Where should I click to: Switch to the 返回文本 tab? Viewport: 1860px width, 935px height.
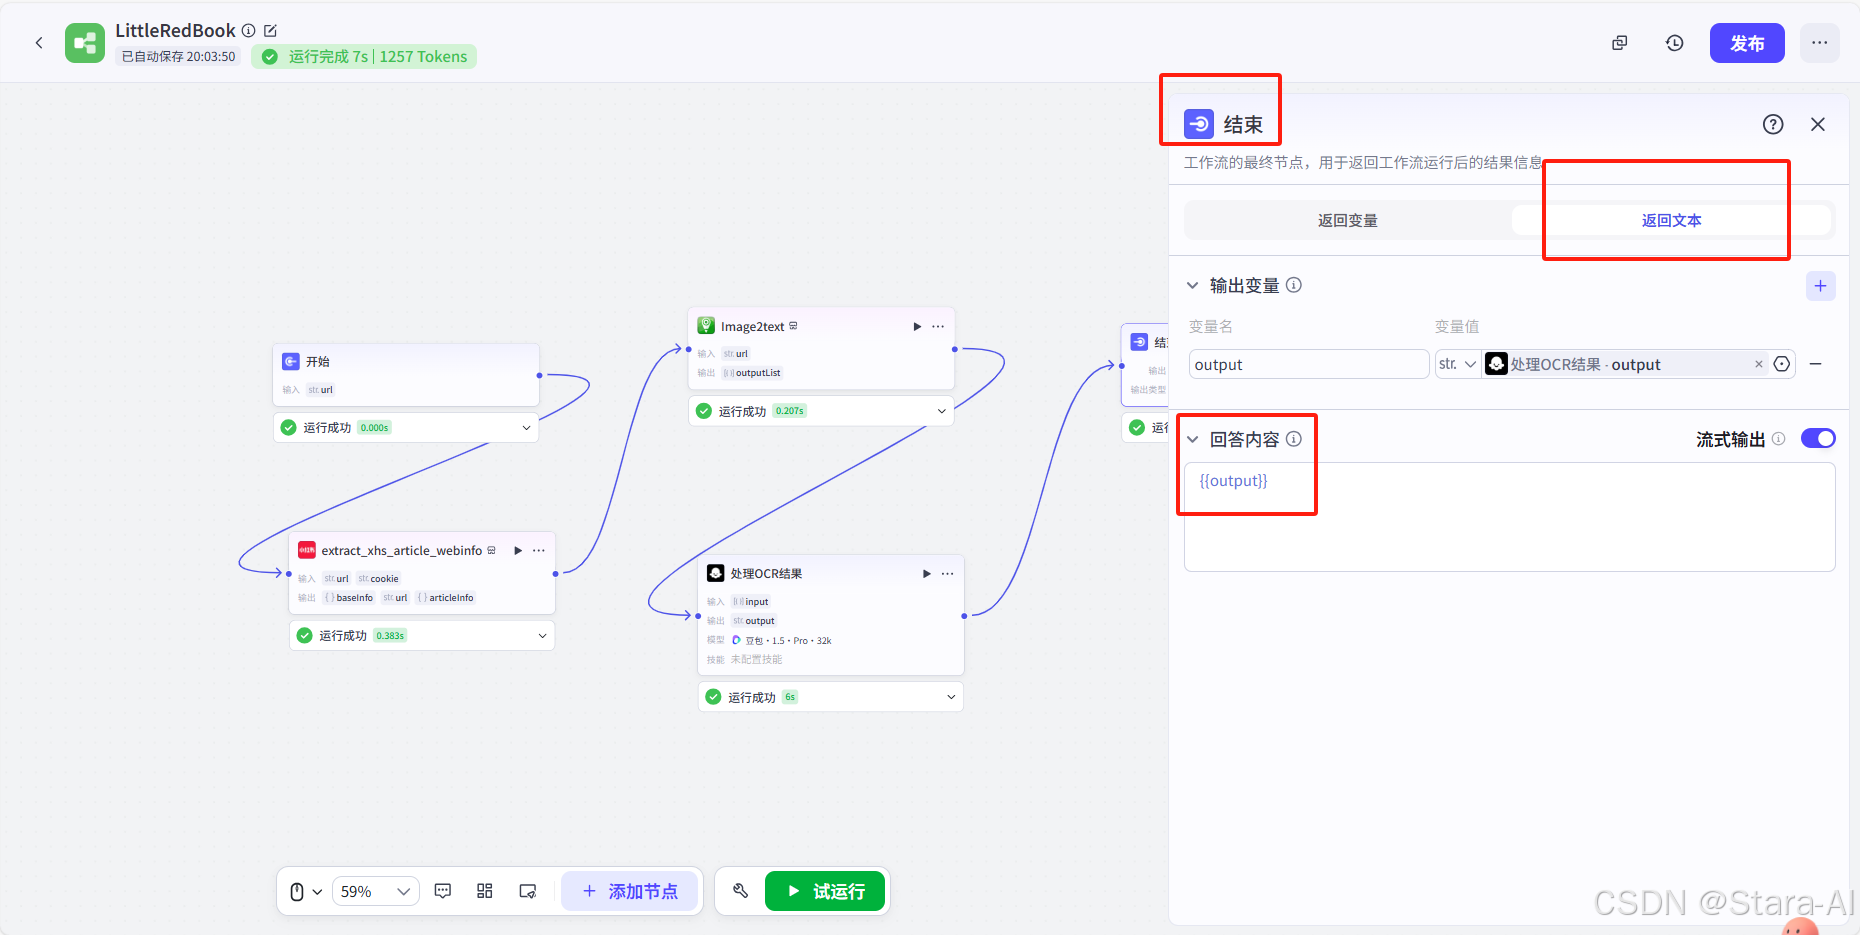pyautogui.click(x=1671, y=220)
